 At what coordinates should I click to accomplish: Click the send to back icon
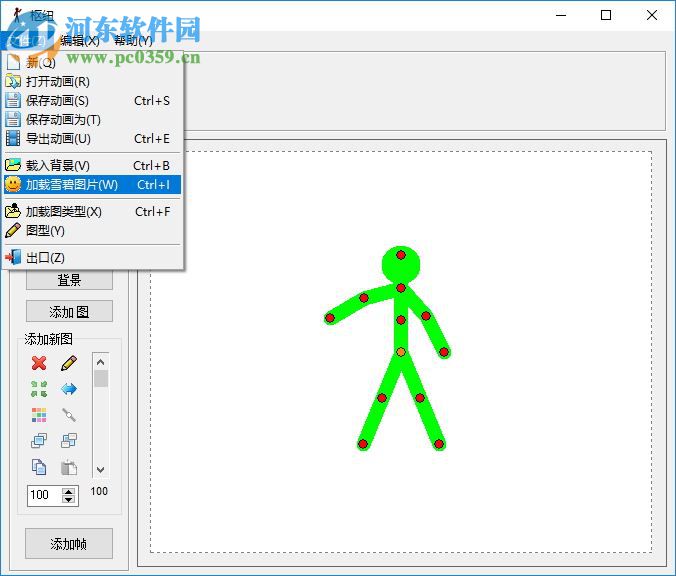69,441
